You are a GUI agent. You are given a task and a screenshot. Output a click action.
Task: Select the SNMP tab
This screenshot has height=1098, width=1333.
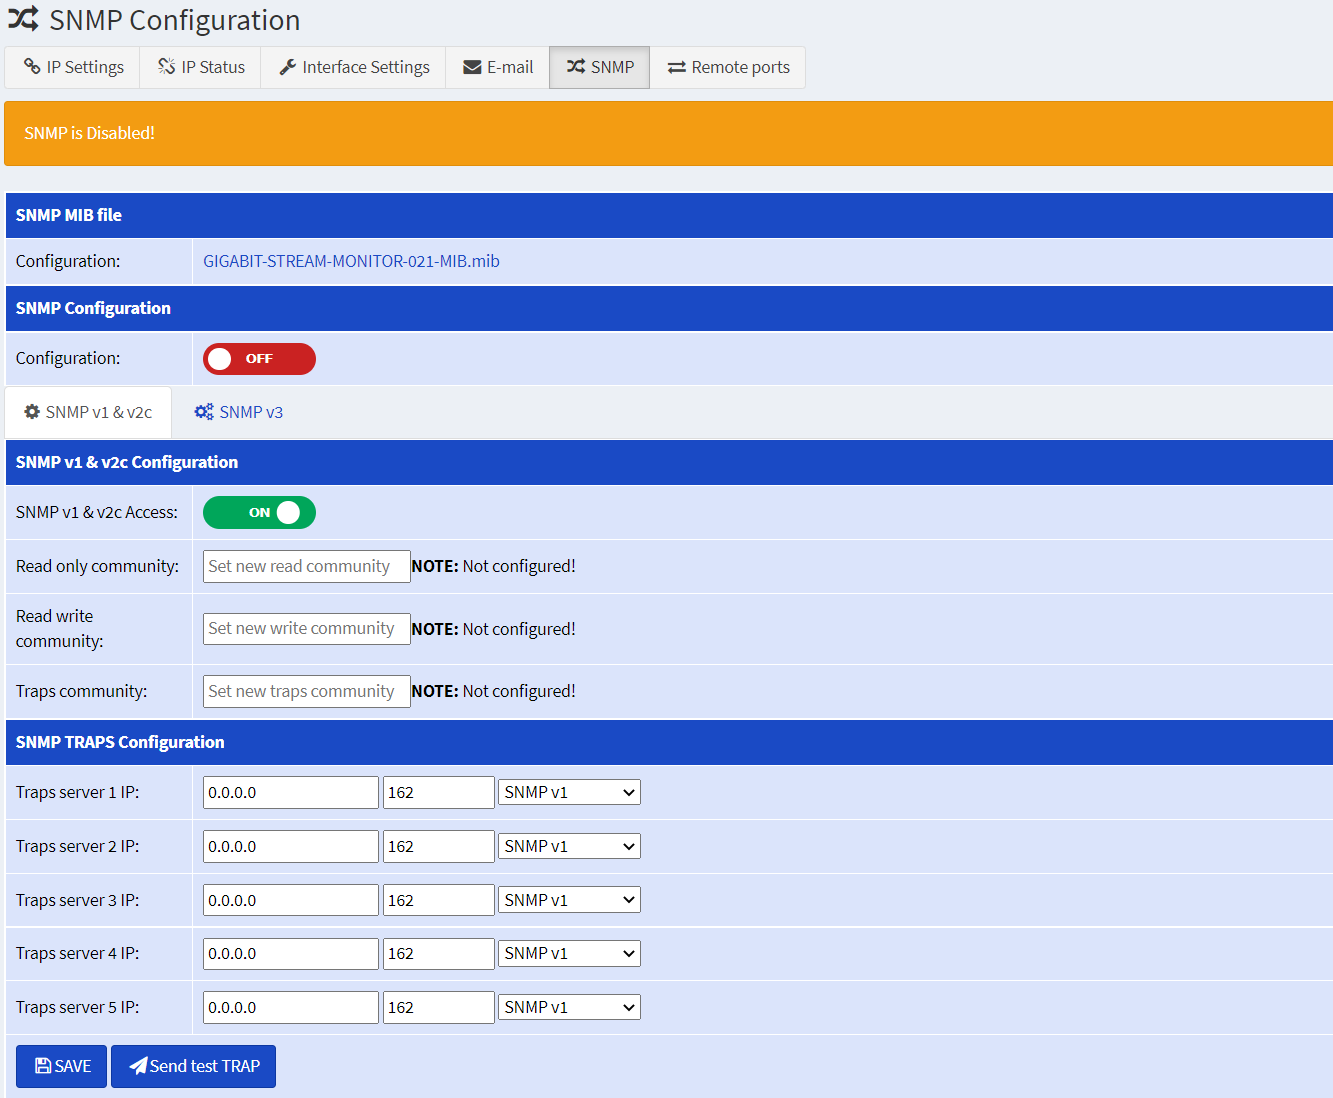pos(599,67)
